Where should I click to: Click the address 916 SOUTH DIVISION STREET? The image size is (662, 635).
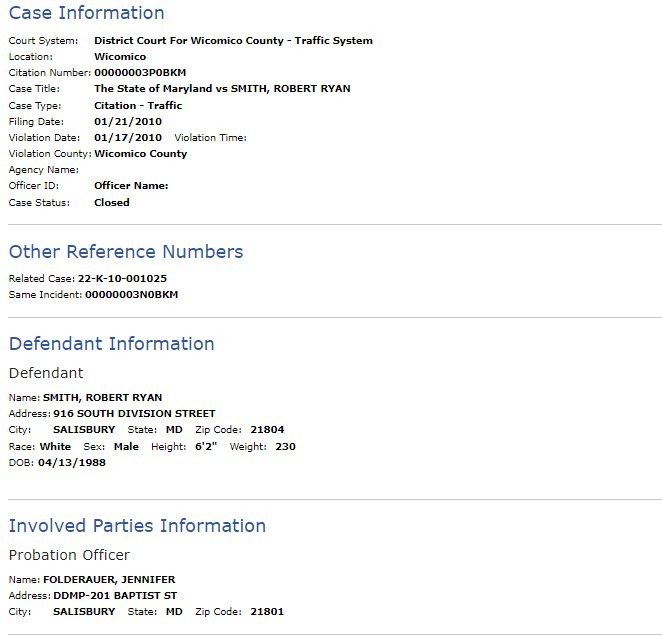click(134, 414)
